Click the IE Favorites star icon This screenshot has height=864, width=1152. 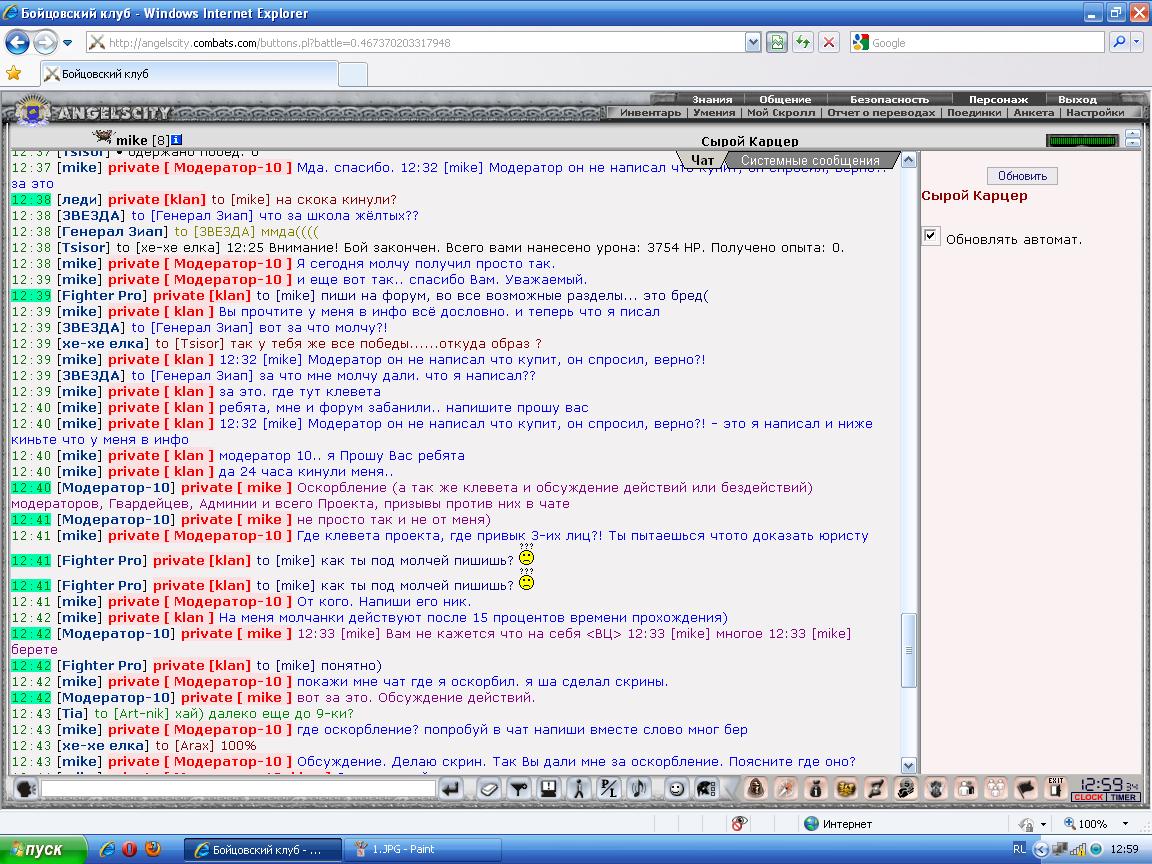(13, 73)
